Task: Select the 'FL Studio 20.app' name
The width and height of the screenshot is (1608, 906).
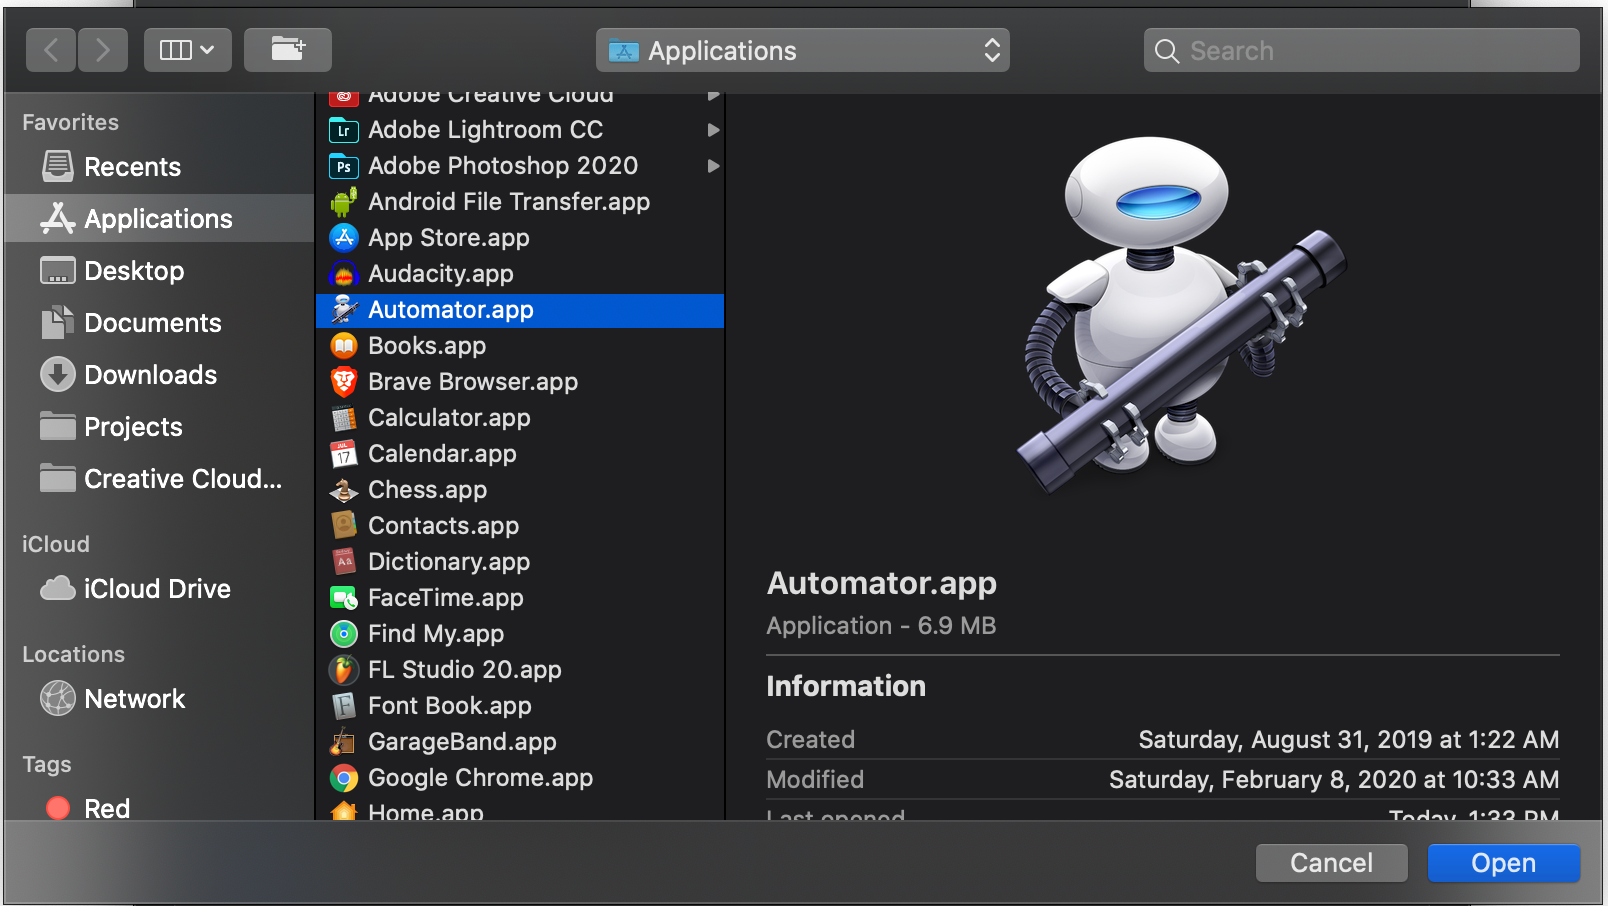Action: (465, 670)
